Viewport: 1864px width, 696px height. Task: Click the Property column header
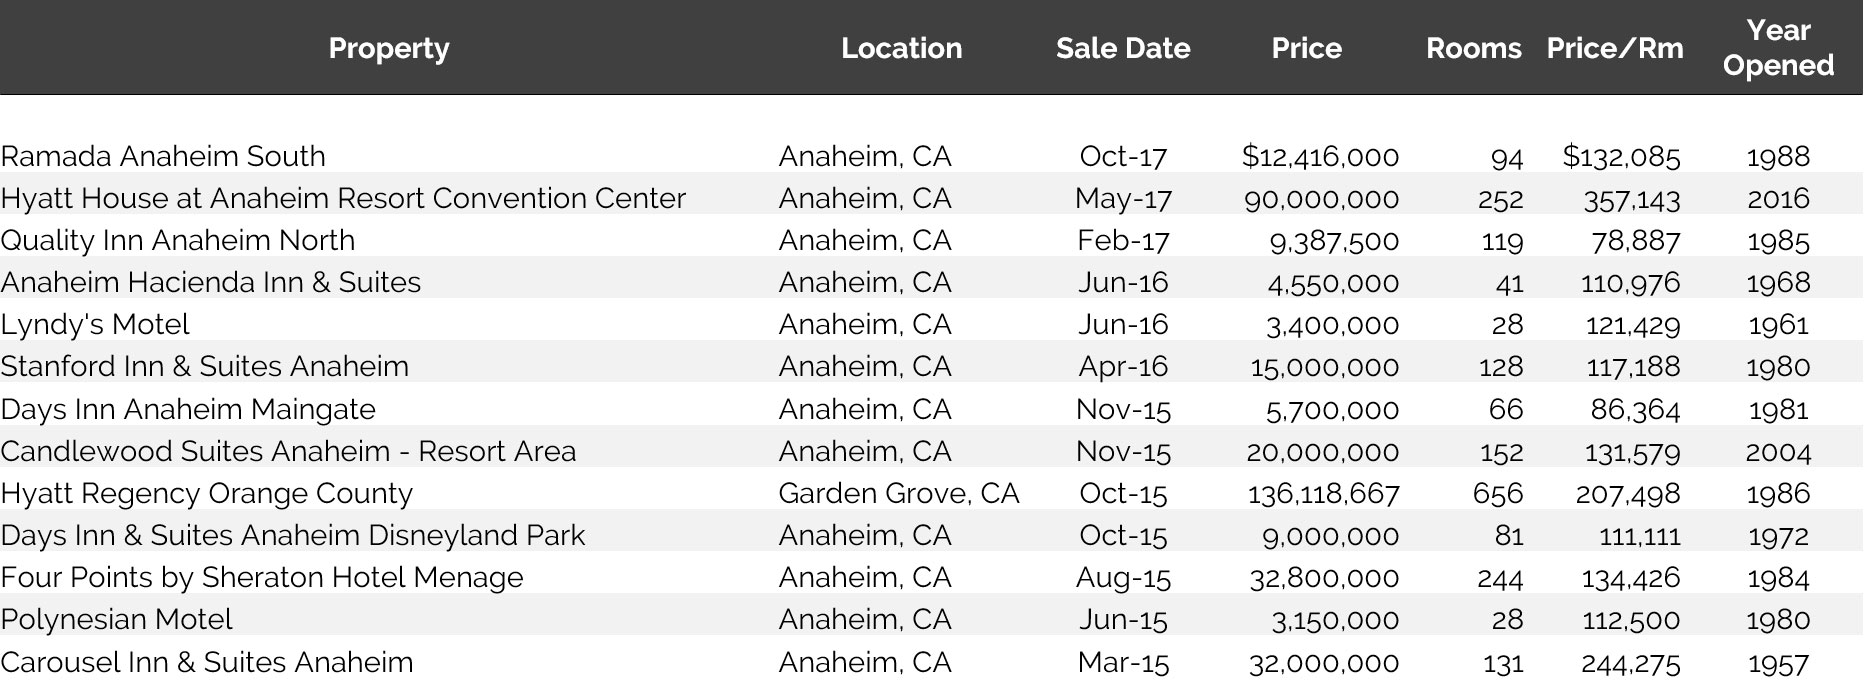(x=389, y=48)
